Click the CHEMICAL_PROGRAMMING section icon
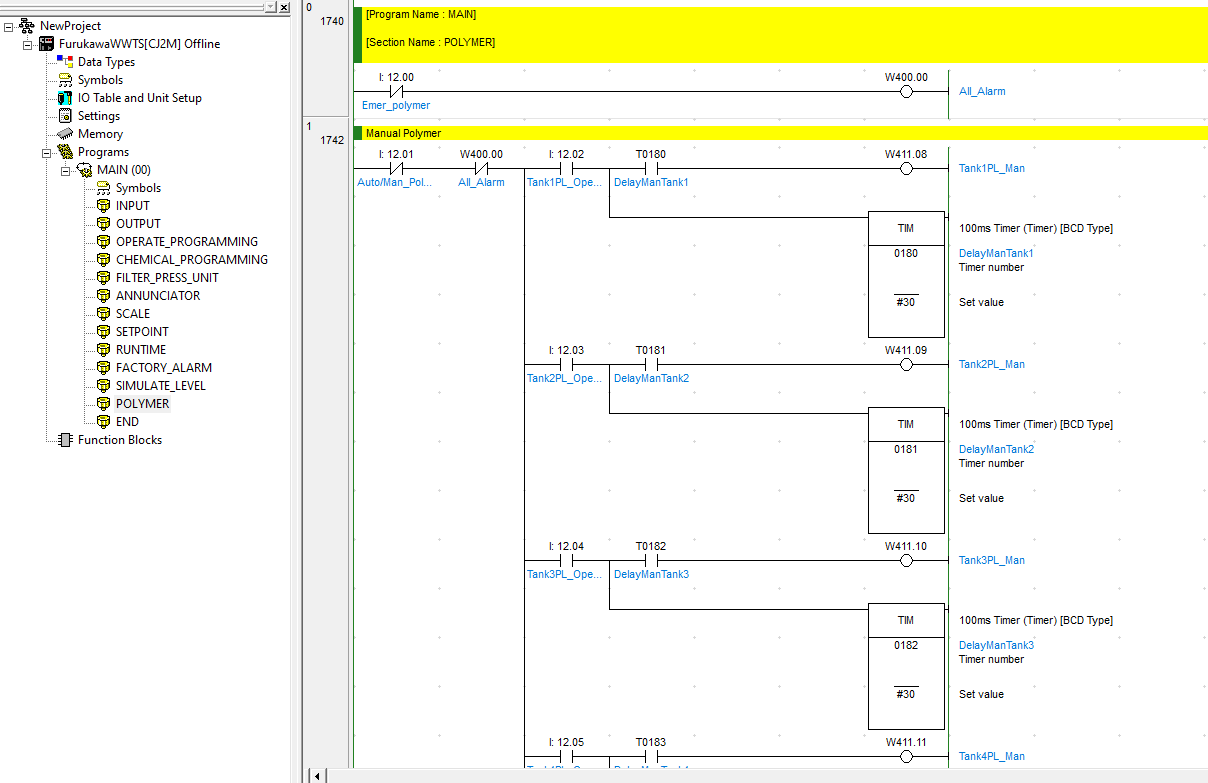This screenshot has width=1208, height=783. [x=103, y=260]
